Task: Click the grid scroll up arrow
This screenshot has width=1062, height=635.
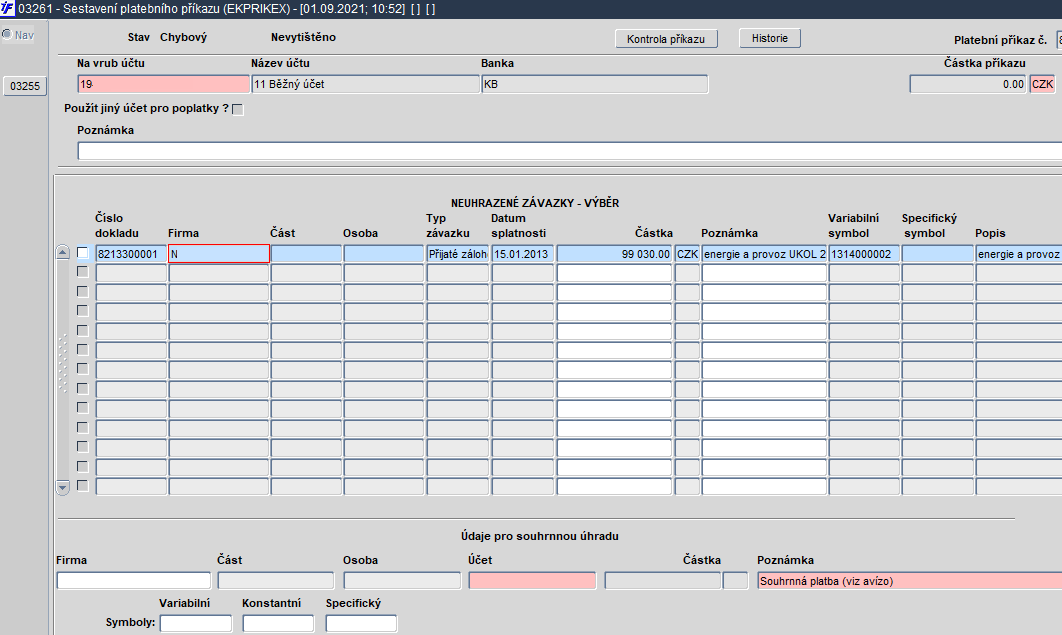Action: point(62,253)
